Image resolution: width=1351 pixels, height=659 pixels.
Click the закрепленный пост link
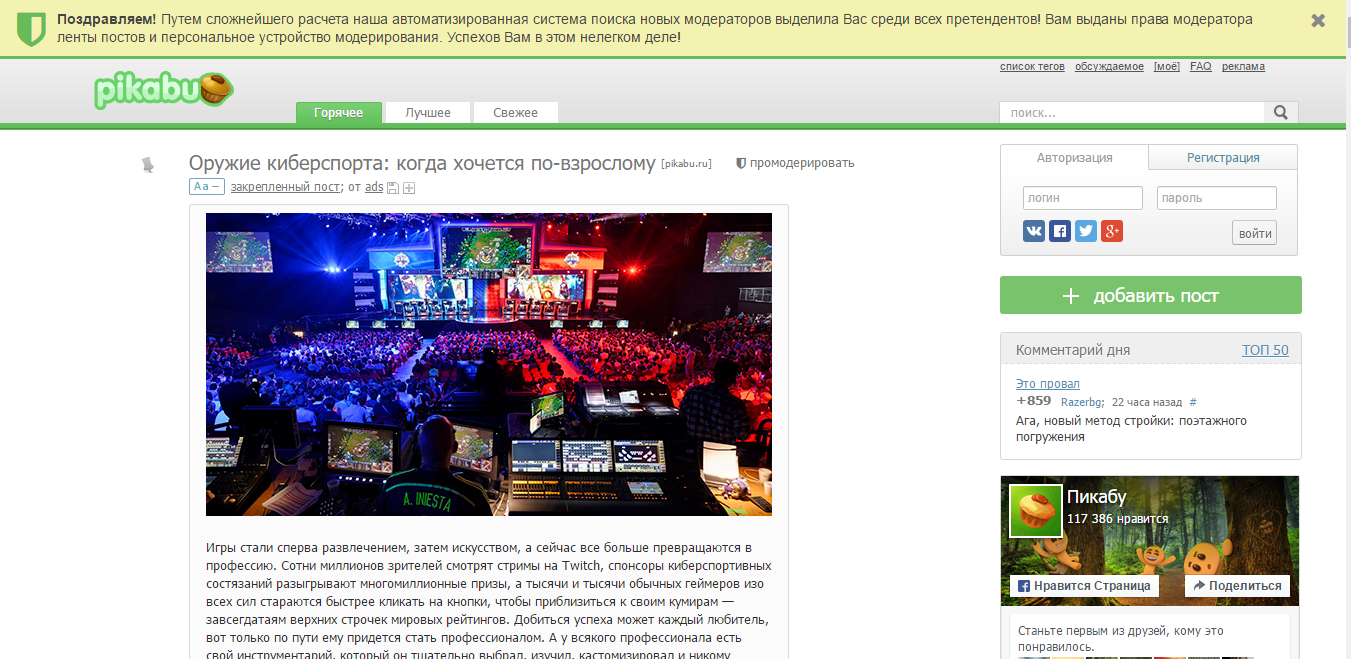click(285, 187)
